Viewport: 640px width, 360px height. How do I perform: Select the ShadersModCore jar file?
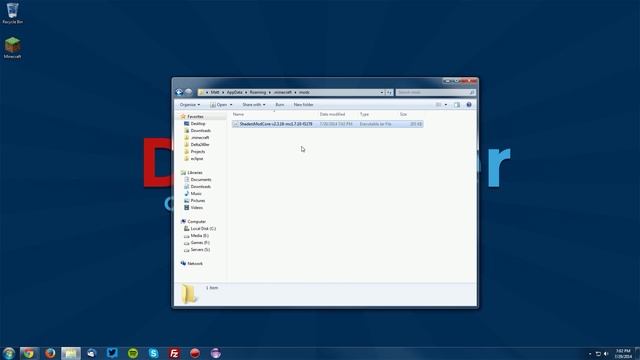[x=327, y=124]
